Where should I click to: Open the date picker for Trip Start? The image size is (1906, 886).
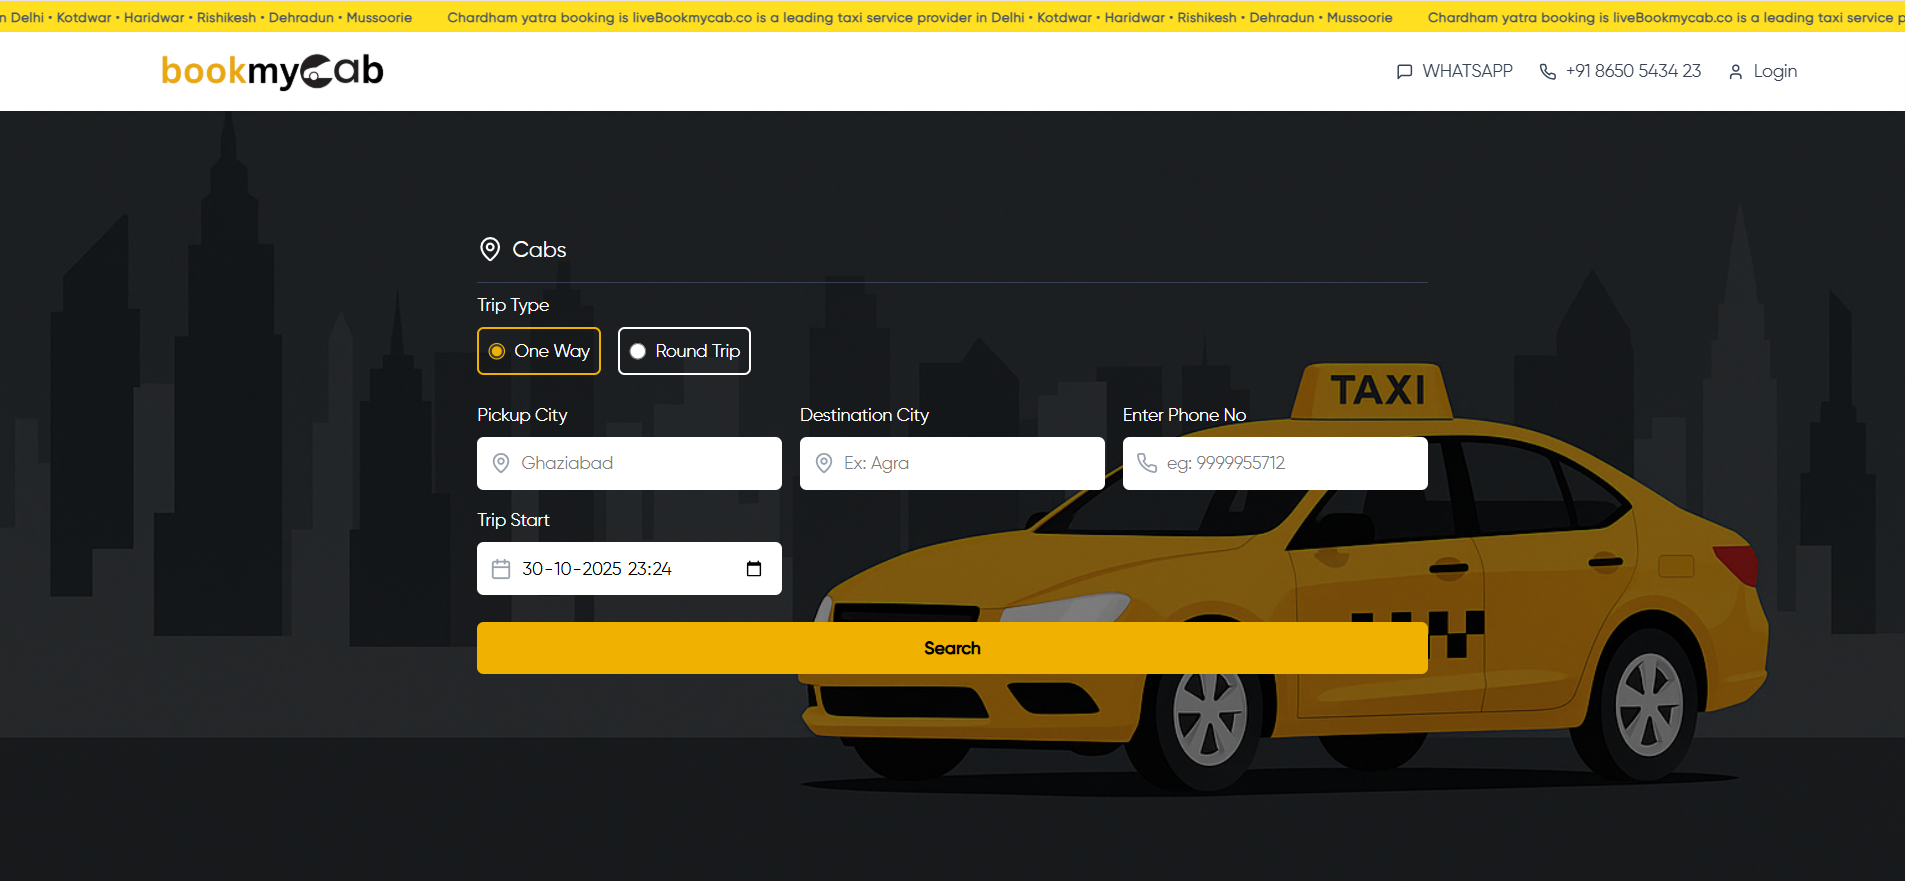[754, 569]
